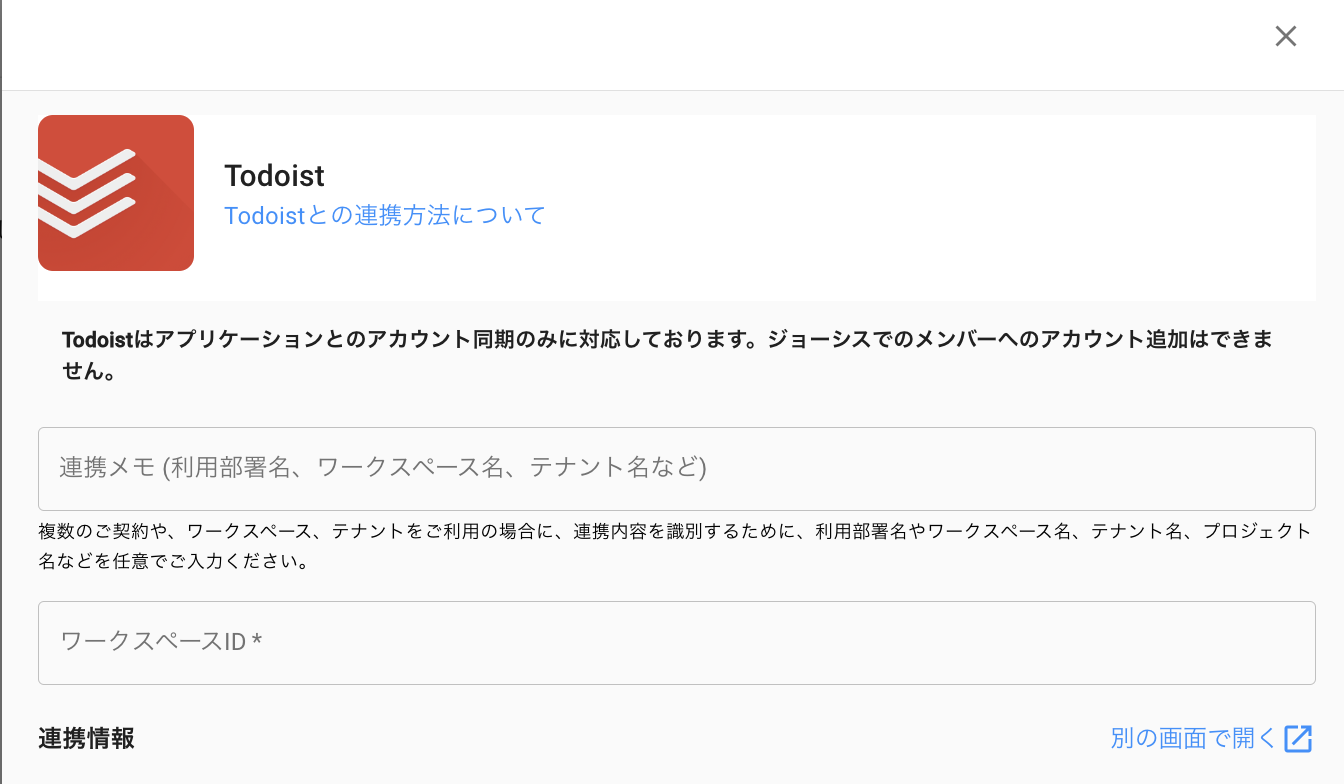Image resolution: width=1344 pixels, height=784 pixels.
Task: Click the asterisk in ワークスペースID placeholder
Action: point(257,642)
